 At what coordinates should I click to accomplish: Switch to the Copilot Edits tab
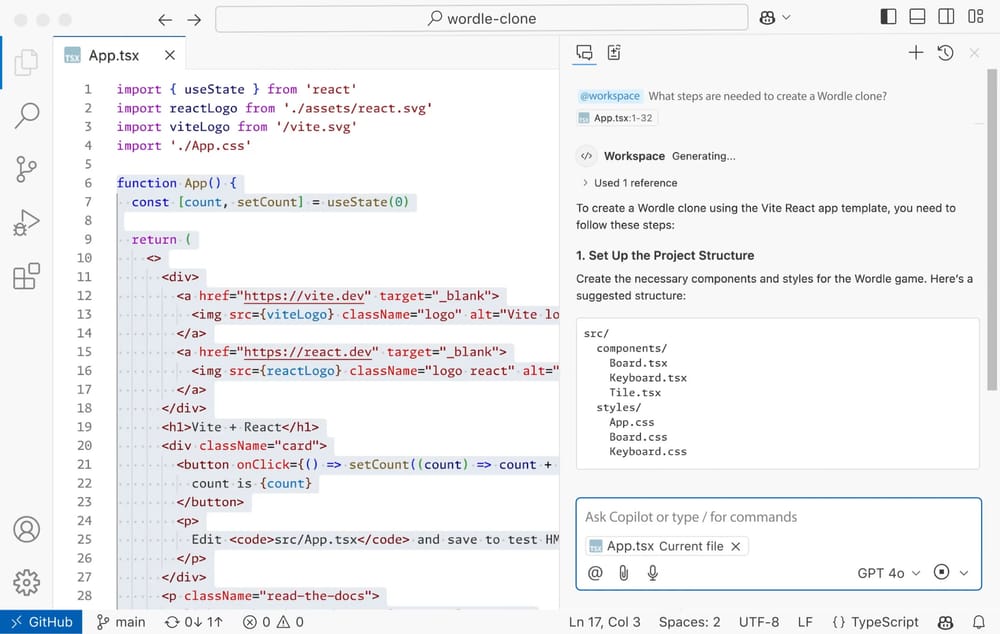(614, 53)
